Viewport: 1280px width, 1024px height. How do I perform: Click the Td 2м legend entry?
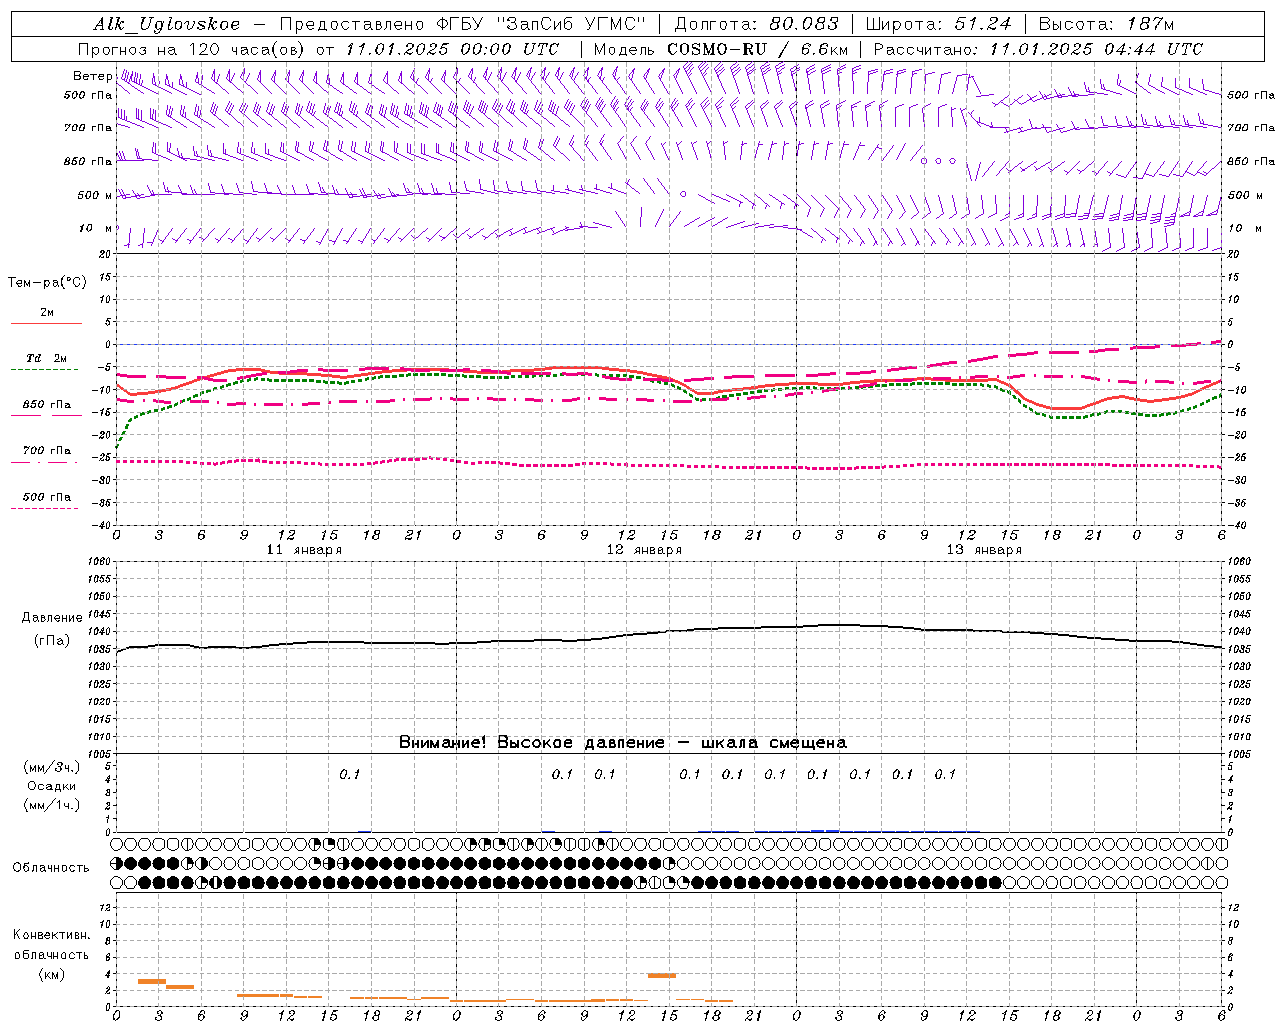click(47, 358)
